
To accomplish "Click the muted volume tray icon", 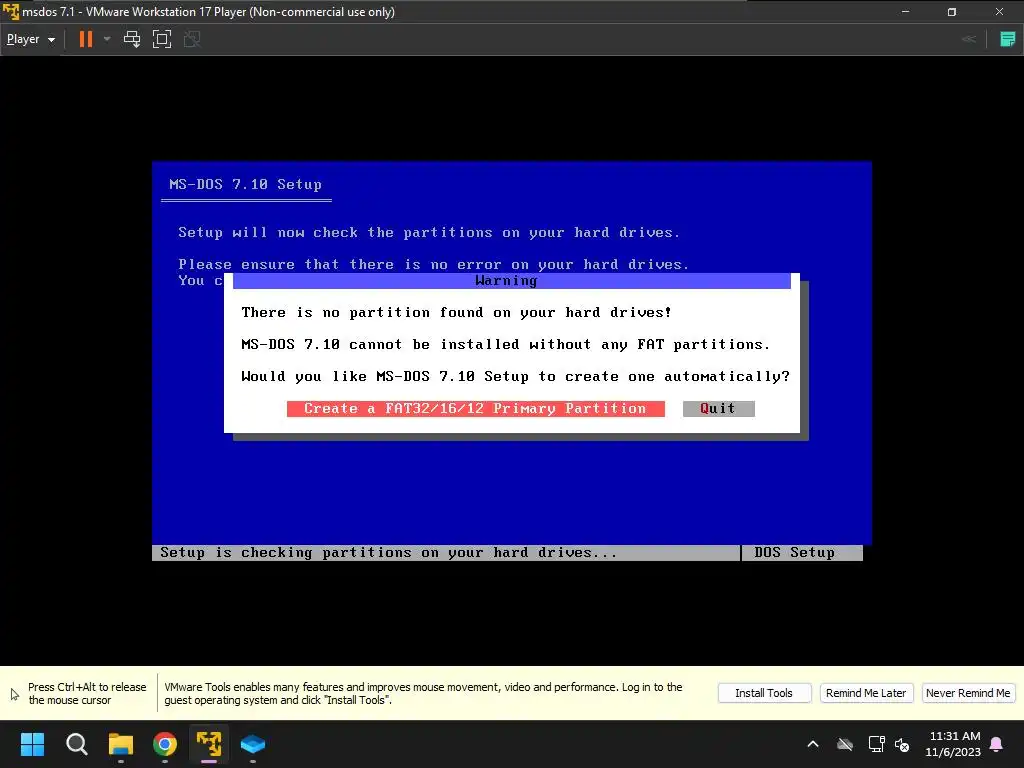I will pos(903,744).
